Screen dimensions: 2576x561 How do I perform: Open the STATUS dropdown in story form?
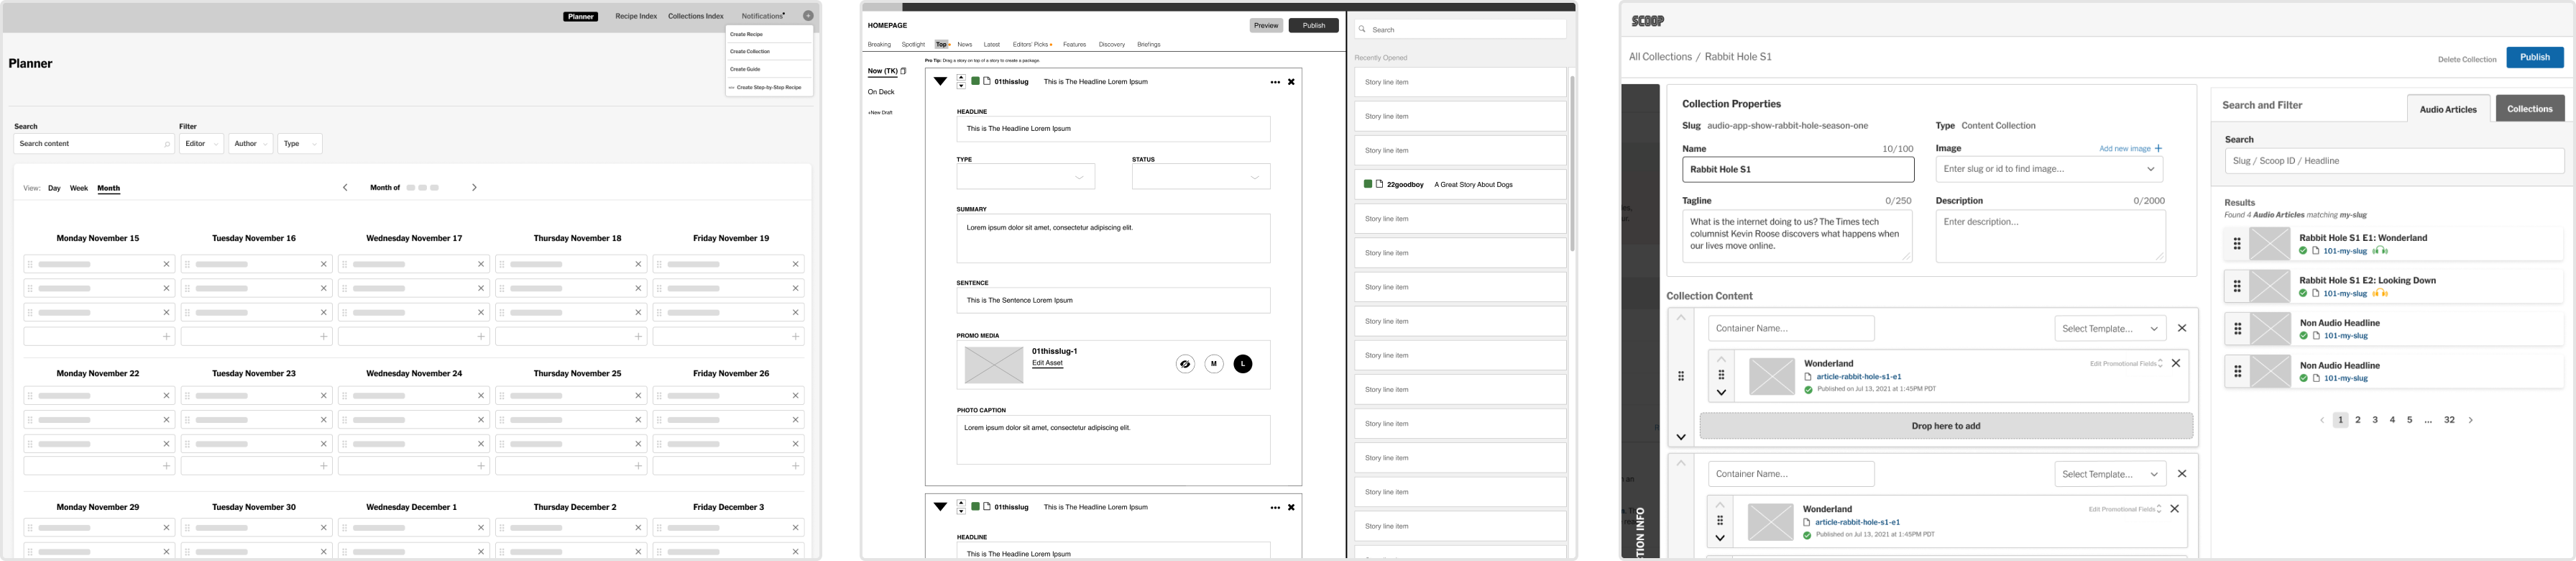(1201, 177)
